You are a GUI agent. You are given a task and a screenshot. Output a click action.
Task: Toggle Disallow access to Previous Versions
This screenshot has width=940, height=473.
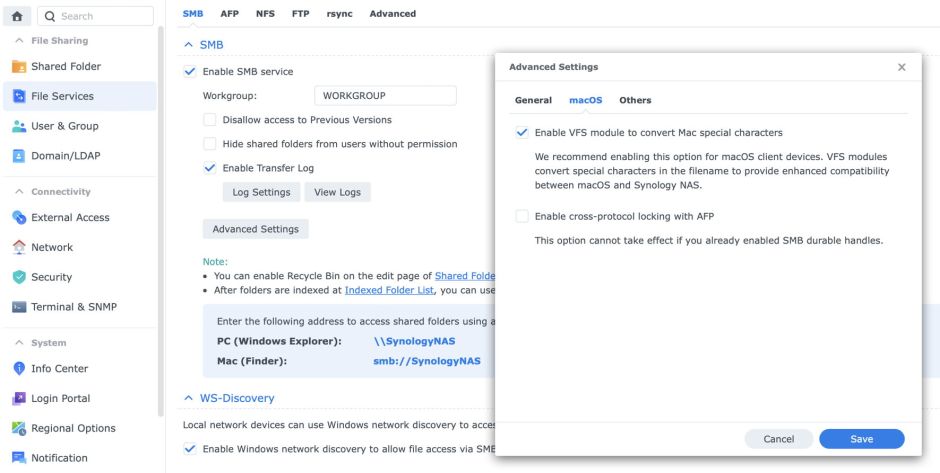210,120
